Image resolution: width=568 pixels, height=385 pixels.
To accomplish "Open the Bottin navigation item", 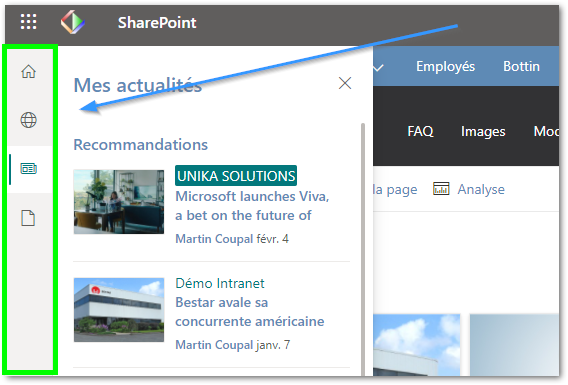I will click(521, 66).
